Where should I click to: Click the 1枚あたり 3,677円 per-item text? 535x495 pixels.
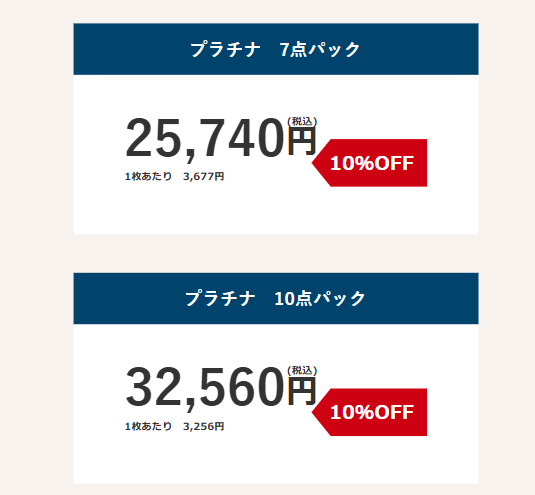coord(174,176)
